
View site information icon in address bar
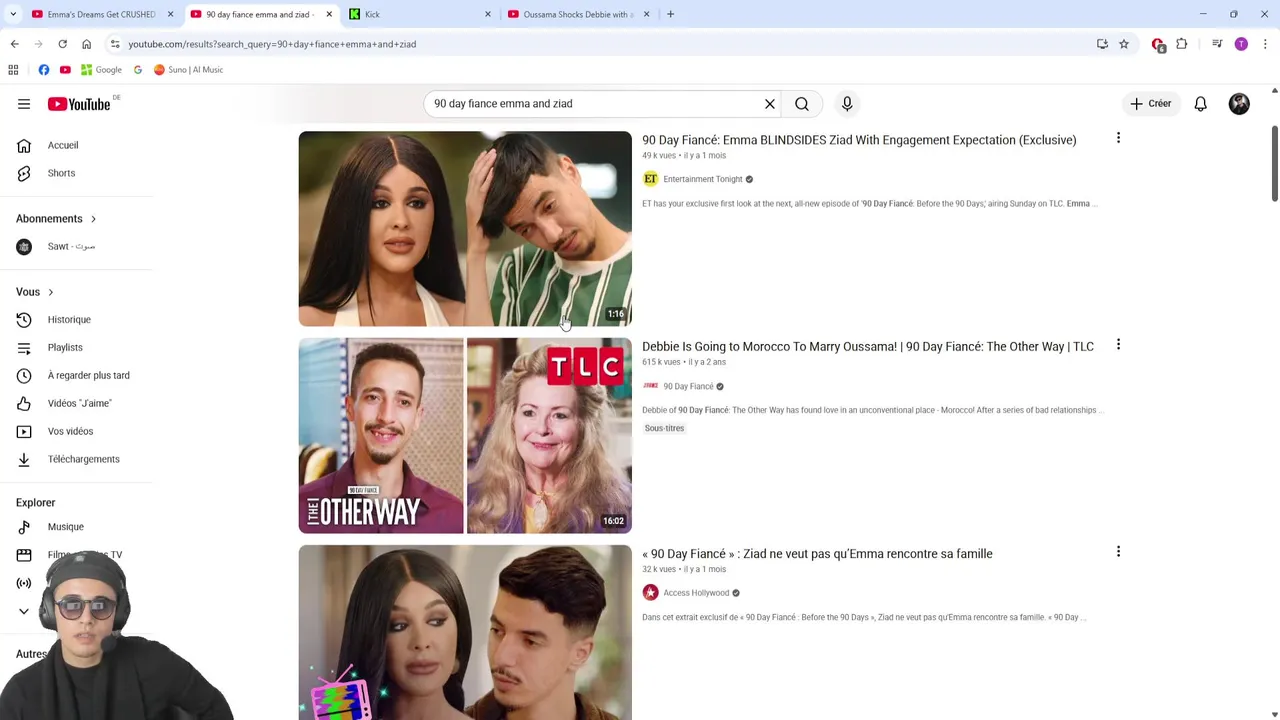coord(115,44)
